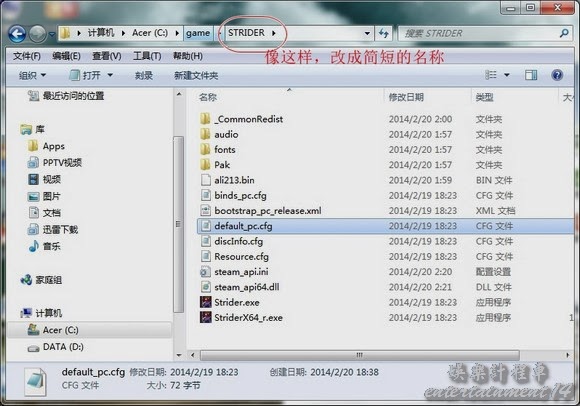Click navigation pane vertical scrollbar thumb
Screen dimensions: 580x406
coord(179,224)
